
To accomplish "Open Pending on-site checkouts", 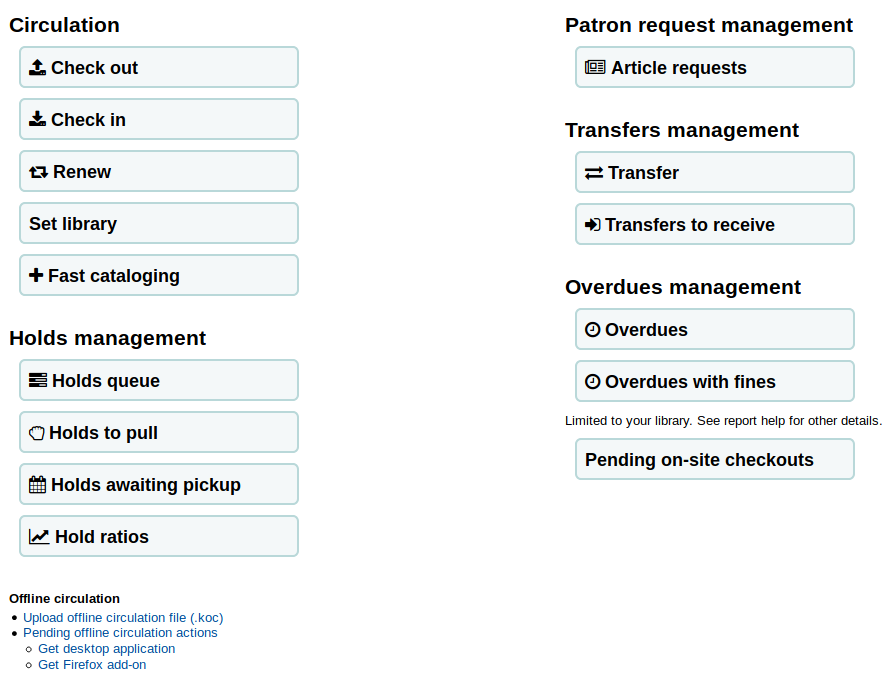I will tap(715, 460).
